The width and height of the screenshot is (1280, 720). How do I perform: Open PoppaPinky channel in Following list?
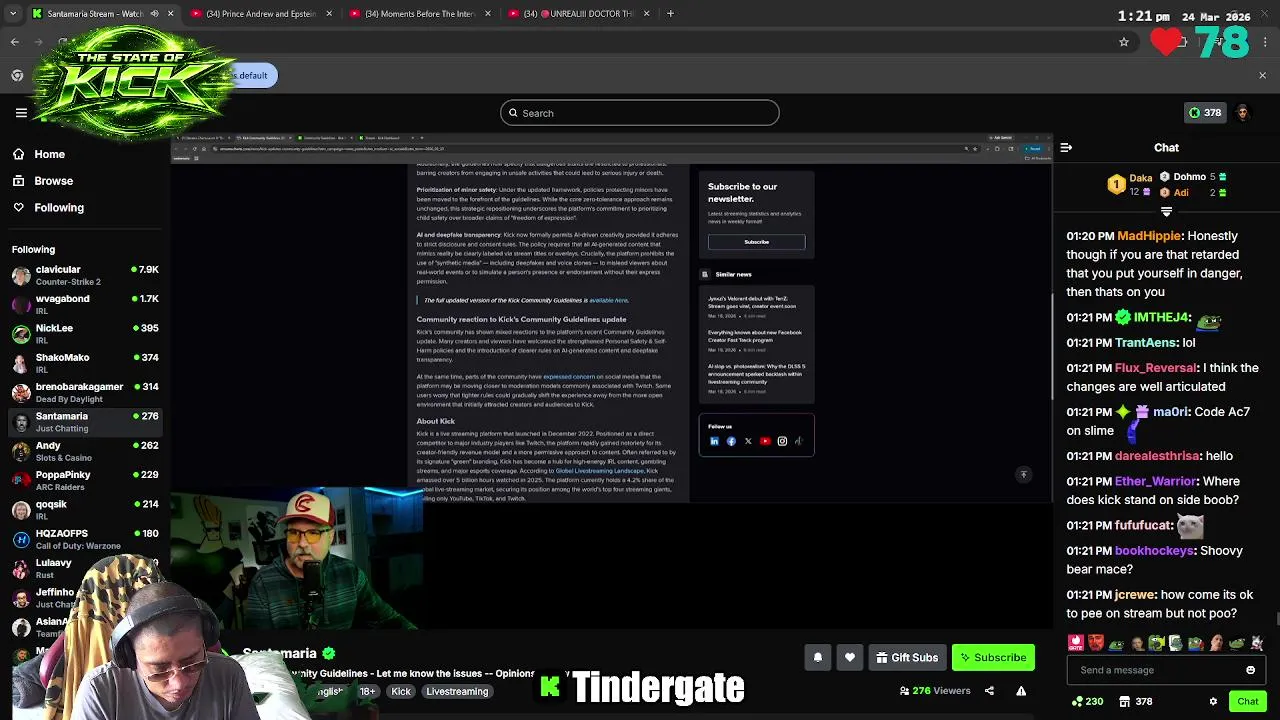click(x=85, y=480)
